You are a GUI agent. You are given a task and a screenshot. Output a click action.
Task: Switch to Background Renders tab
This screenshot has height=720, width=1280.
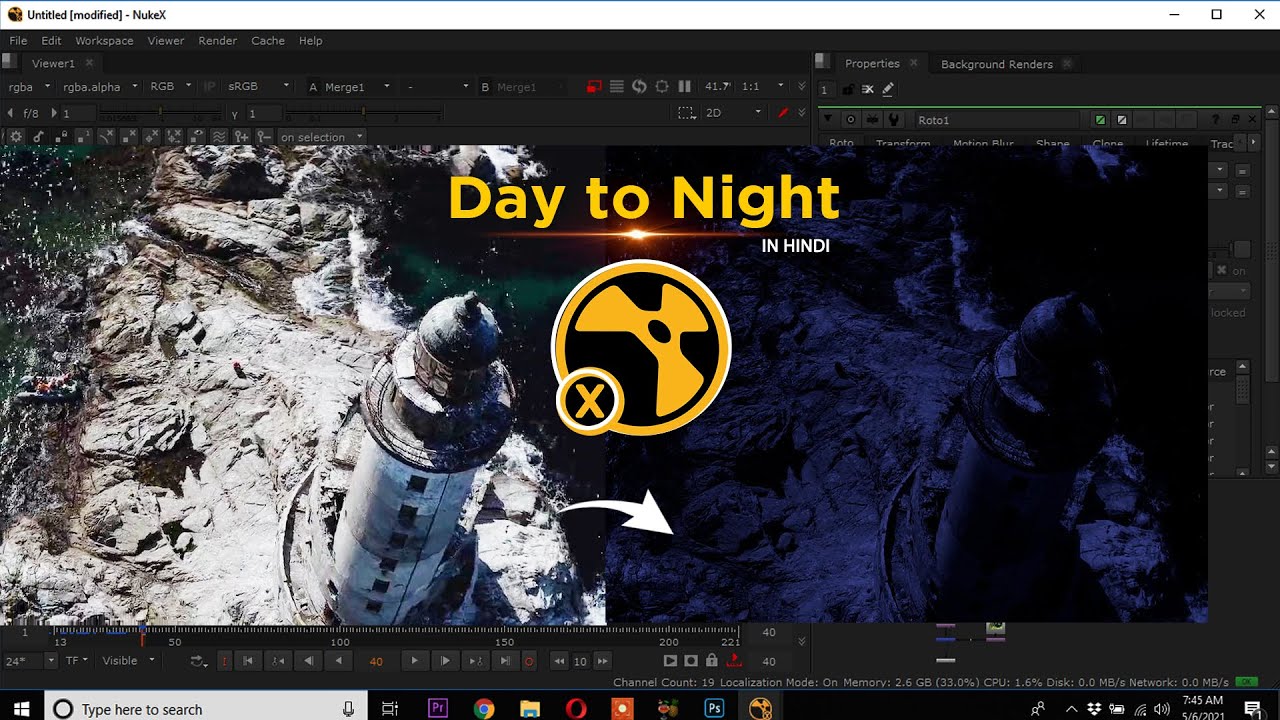tap(997, 64)
